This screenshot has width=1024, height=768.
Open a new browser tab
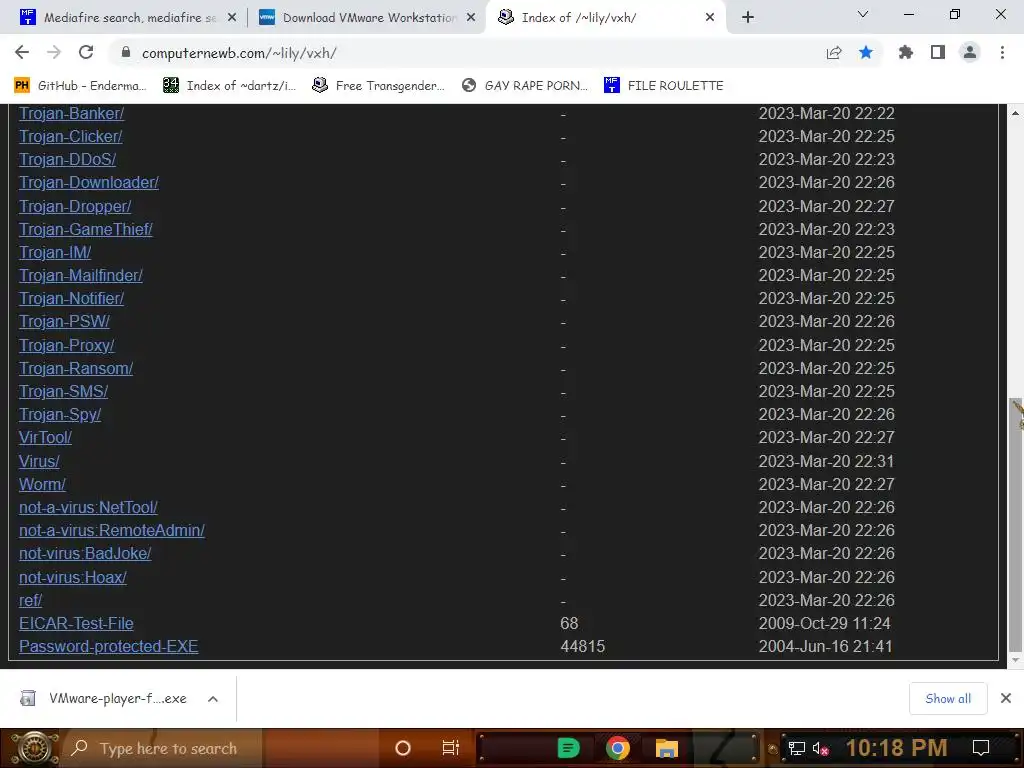748,17
